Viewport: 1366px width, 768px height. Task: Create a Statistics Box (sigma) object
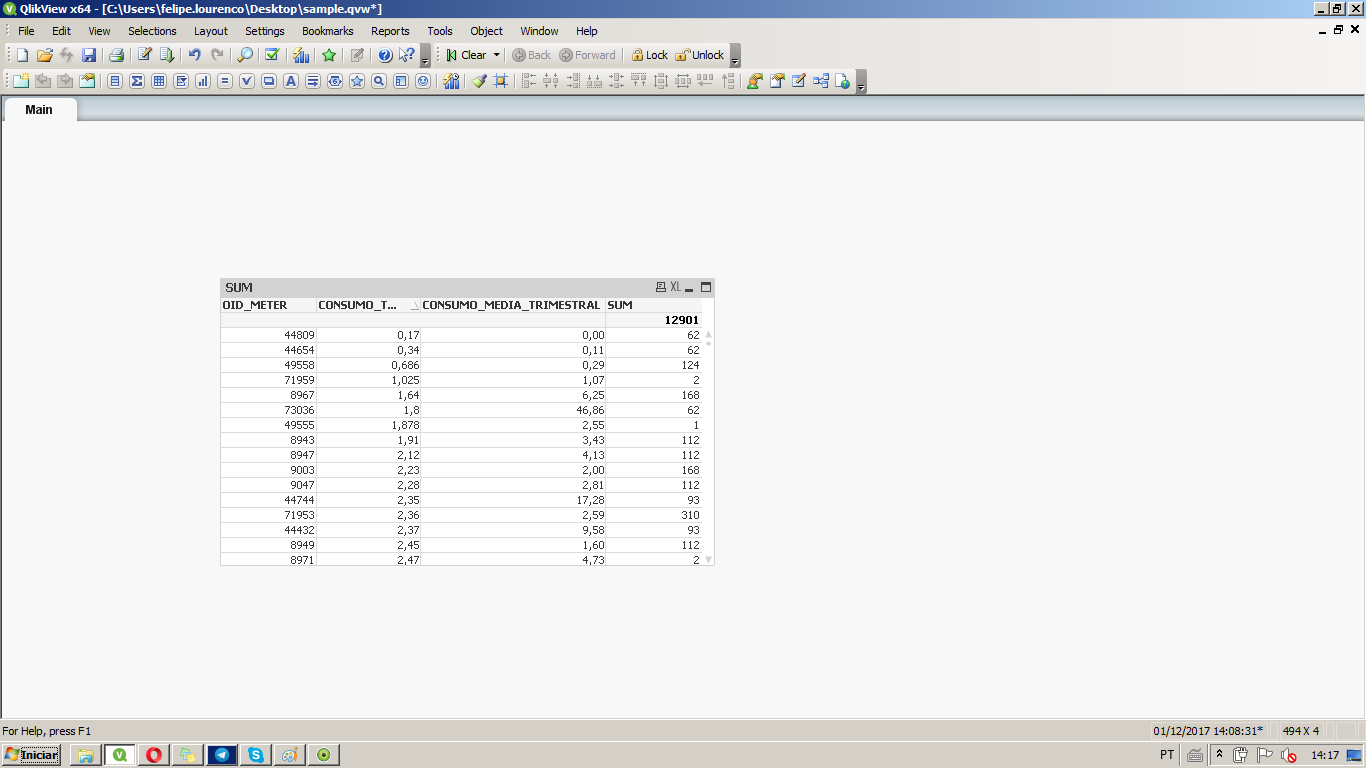click(137, 81)
